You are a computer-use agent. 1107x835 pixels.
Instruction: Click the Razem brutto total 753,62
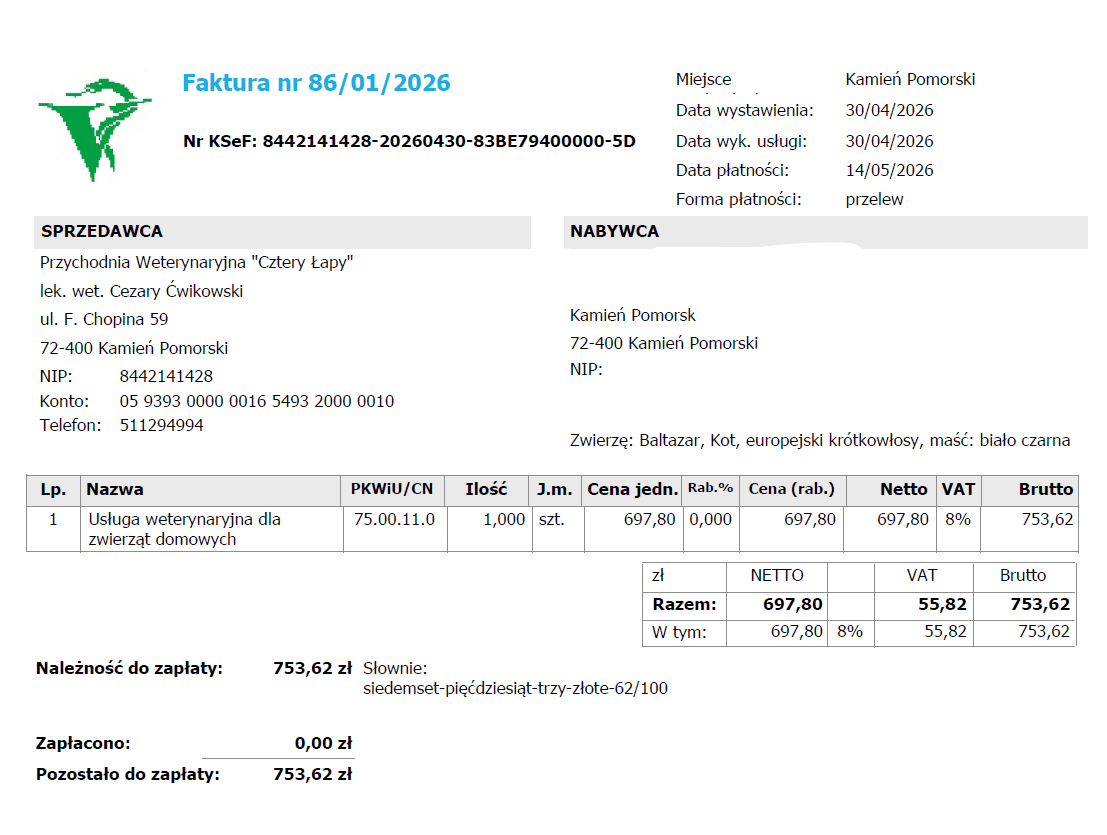click(1040, 604)
